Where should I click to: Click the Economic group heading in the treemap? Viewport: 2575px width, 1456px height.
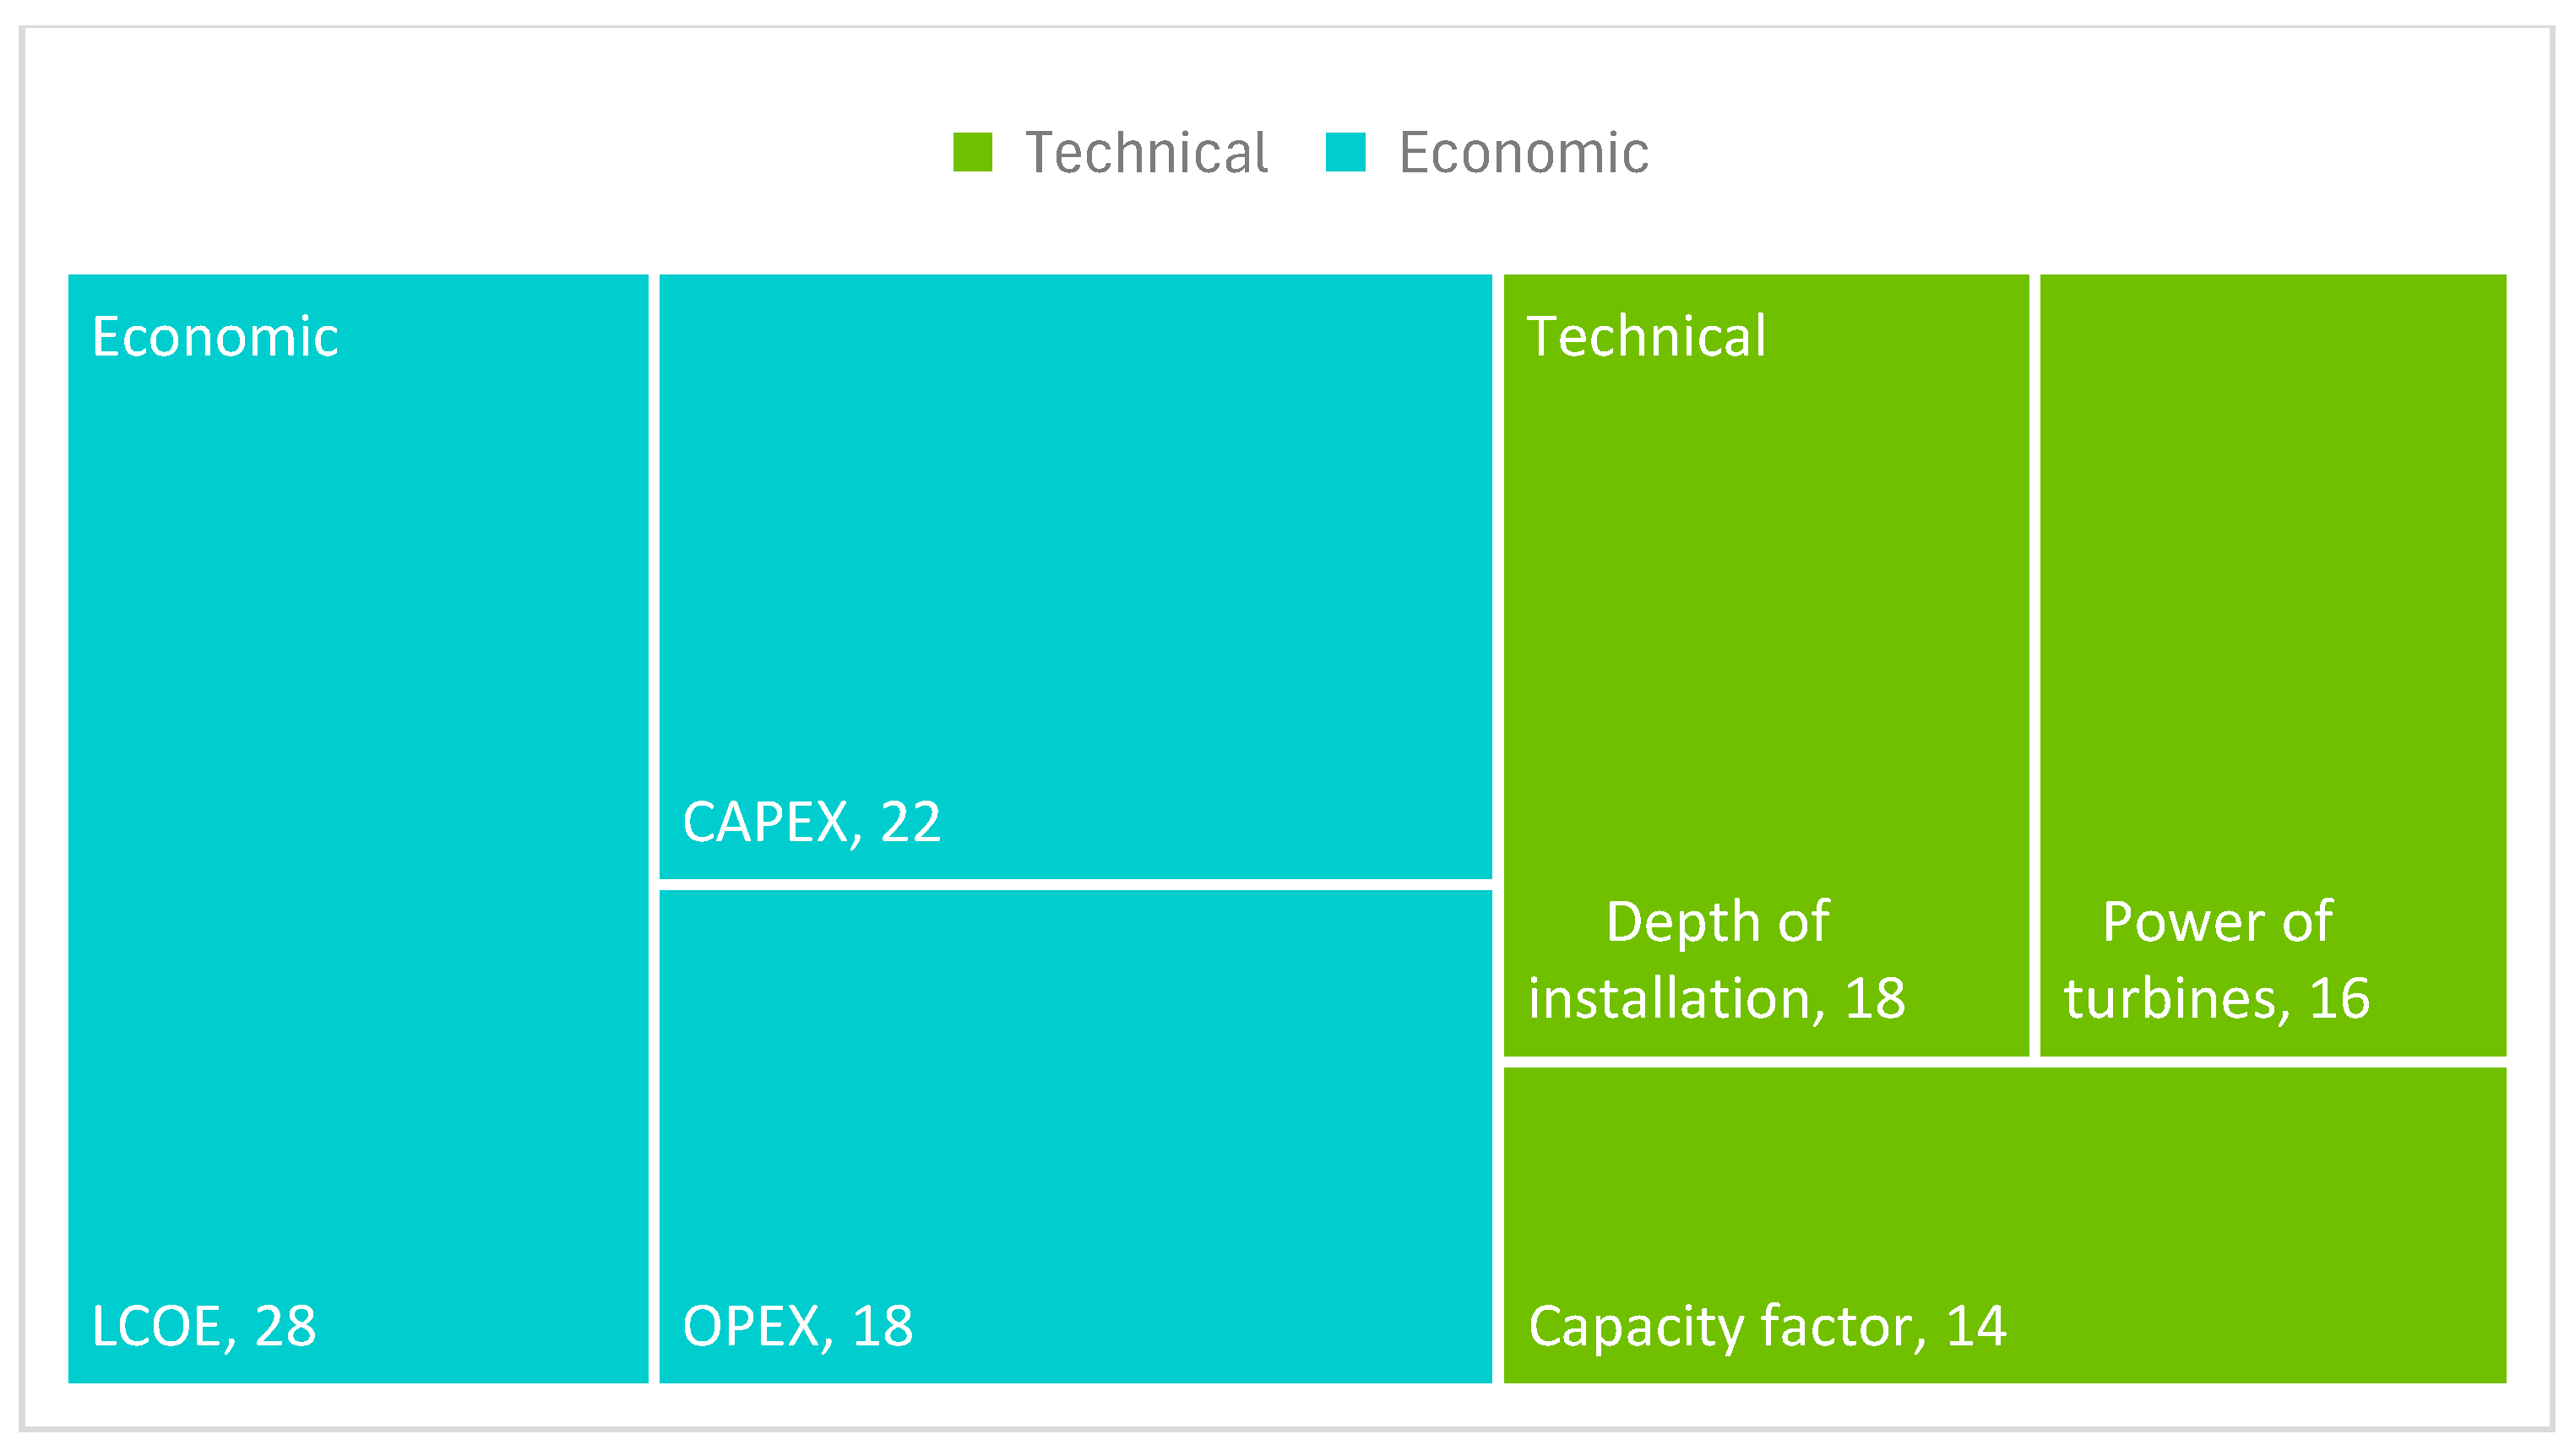click(x=215, y=336)
